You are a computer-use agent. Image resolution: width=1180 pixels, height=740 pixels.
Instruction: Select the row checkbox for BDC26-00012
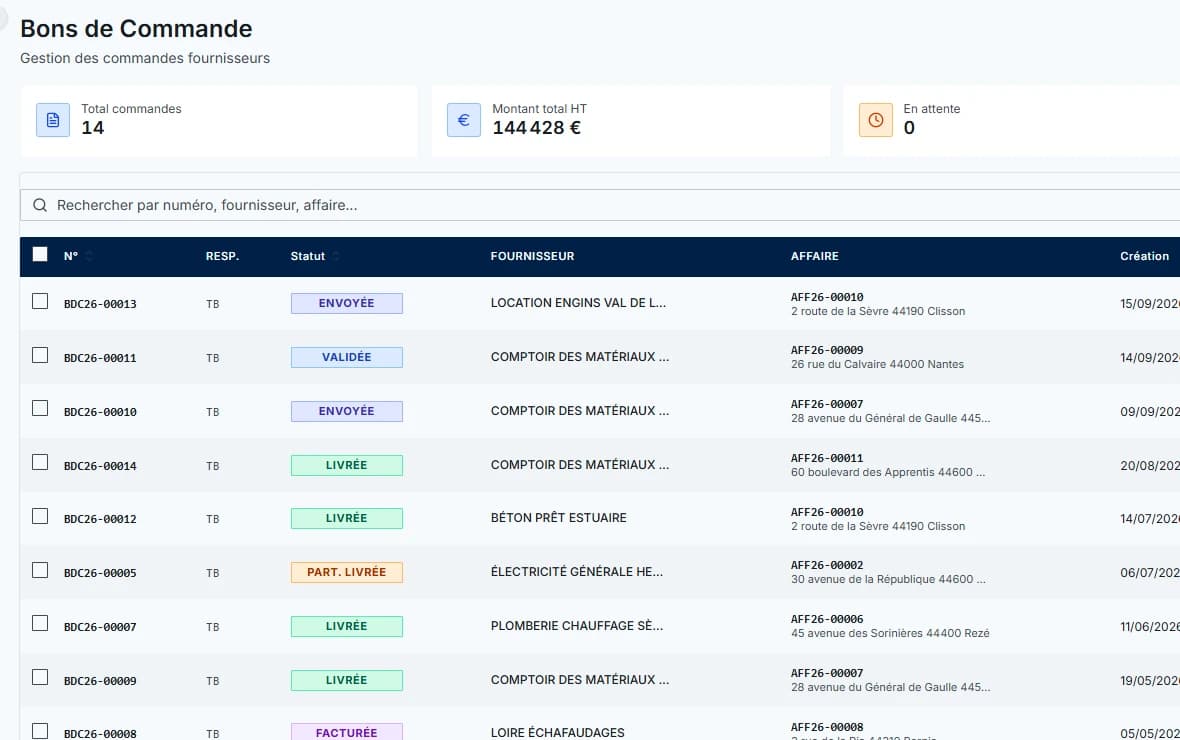point(40,516)
